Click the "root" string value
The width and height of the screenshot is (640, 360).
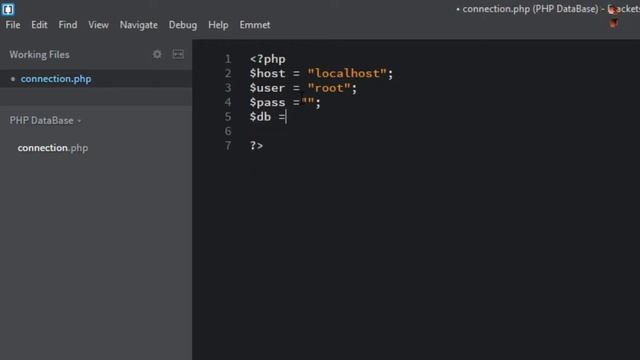click(329, 88)
